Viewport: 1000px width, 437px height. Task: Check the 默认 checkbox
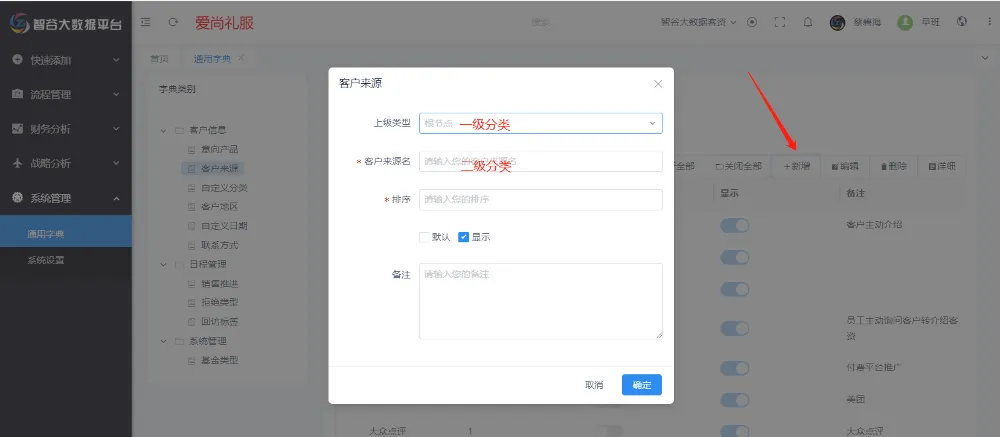click(x=425, y=237)
